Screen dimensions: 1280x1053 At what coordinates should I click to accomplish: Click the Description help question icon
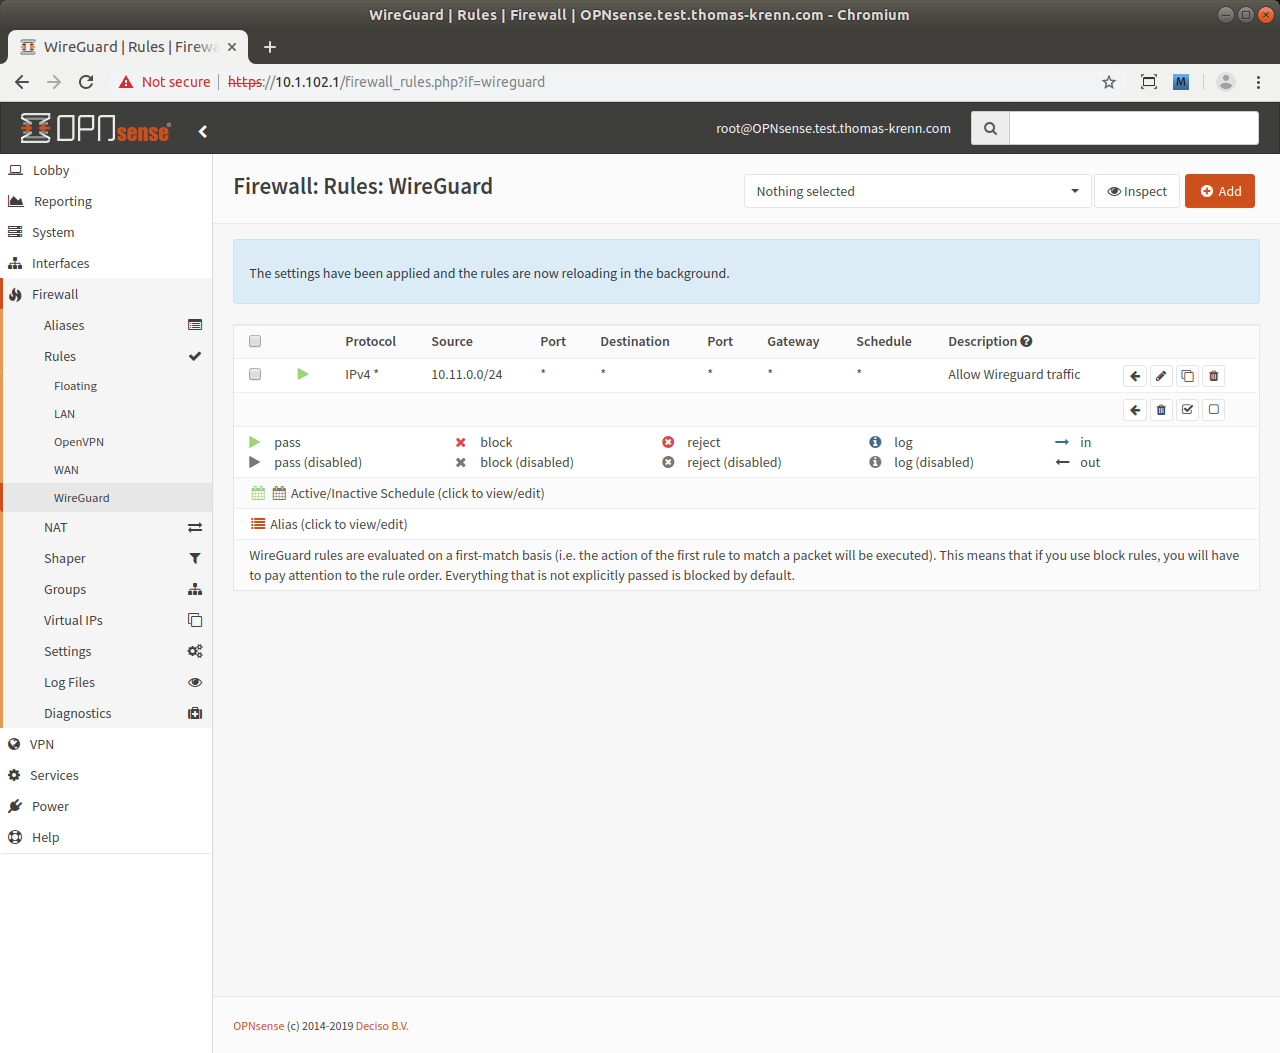pos(1026,341)
